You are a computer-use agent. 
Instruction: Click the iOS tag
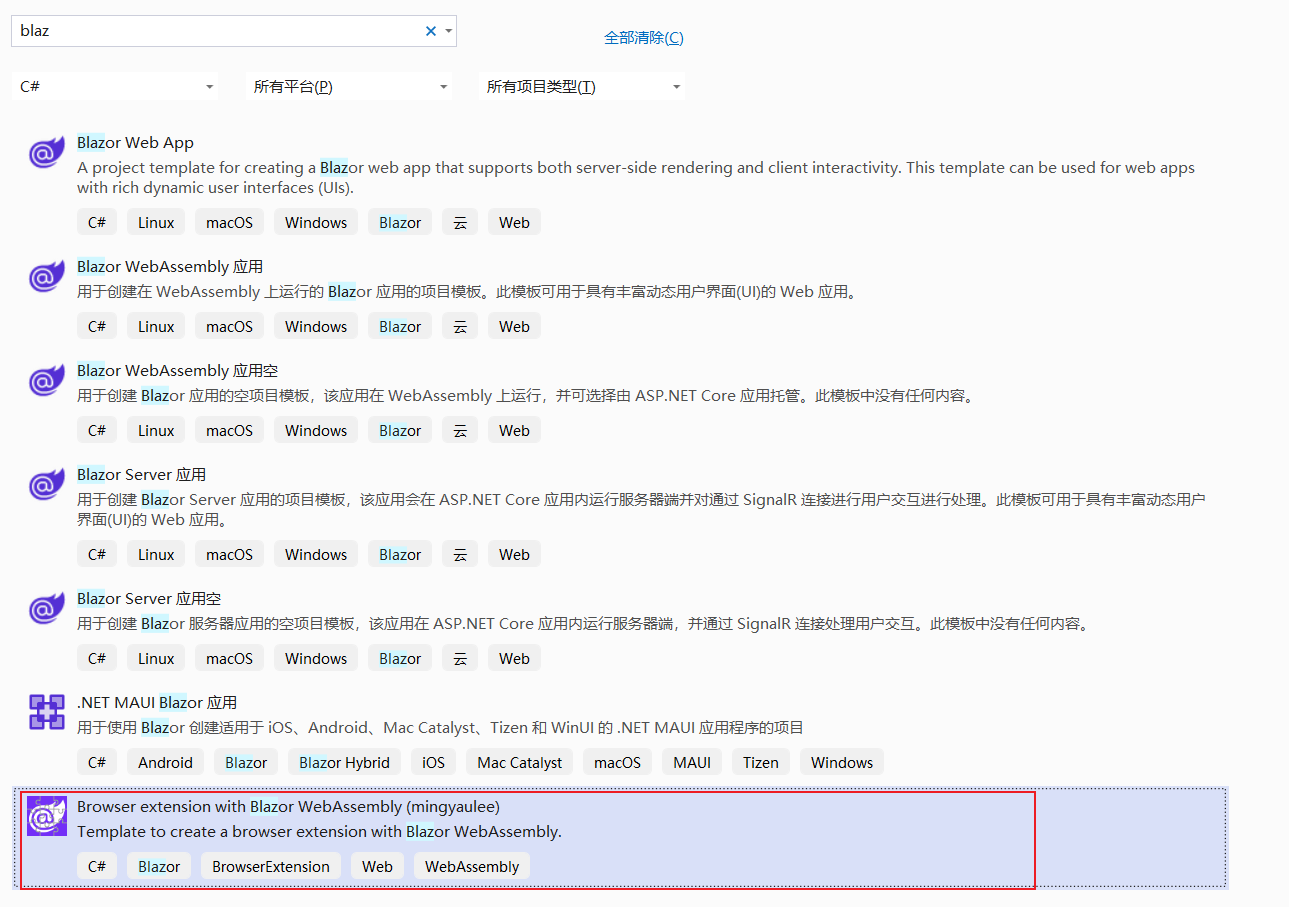click(433, 763)
